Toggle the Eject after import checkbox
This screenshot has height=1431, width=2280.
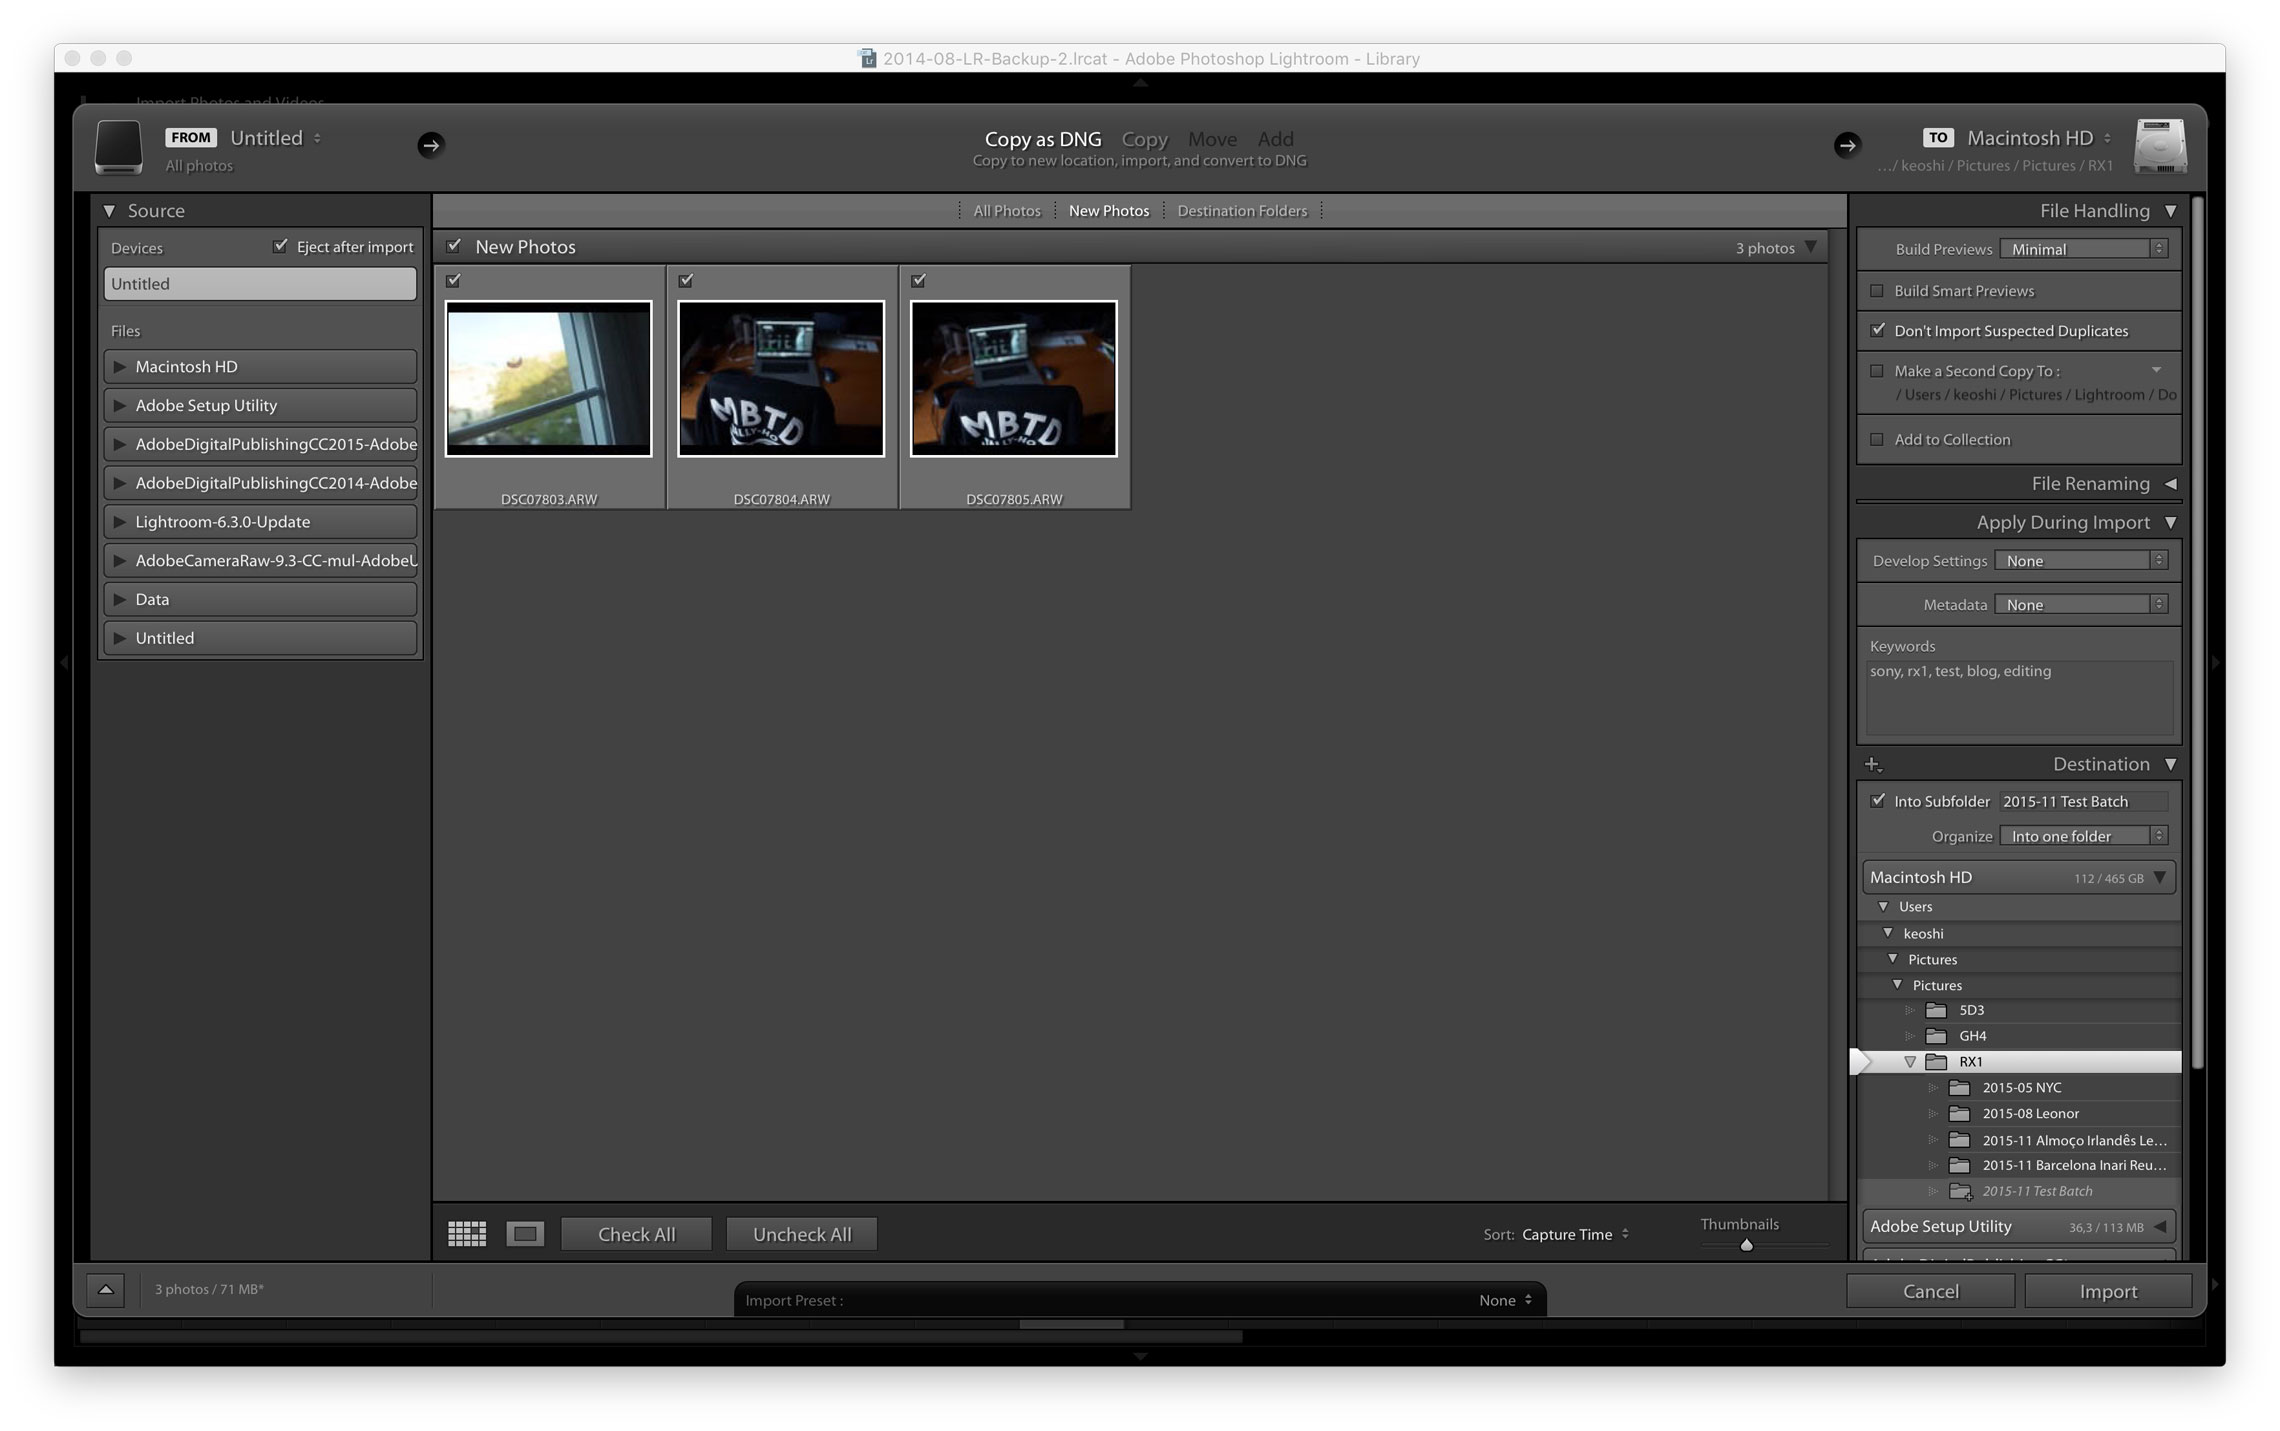(282, 246)
